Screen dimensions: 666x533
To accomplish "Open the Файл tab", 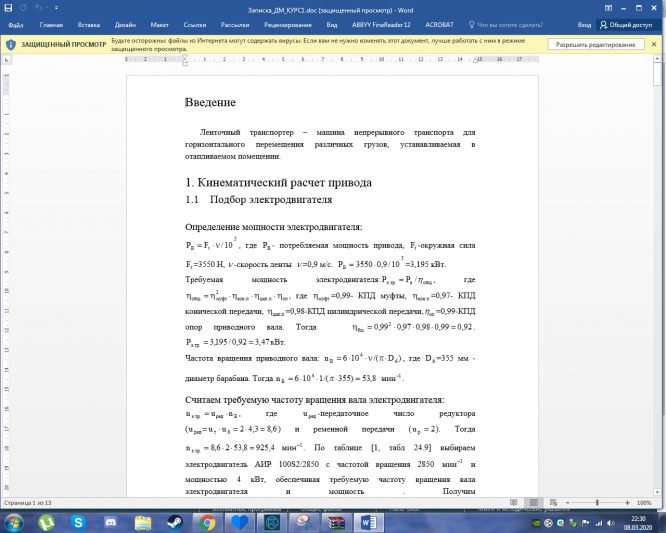I will [16, 25].
